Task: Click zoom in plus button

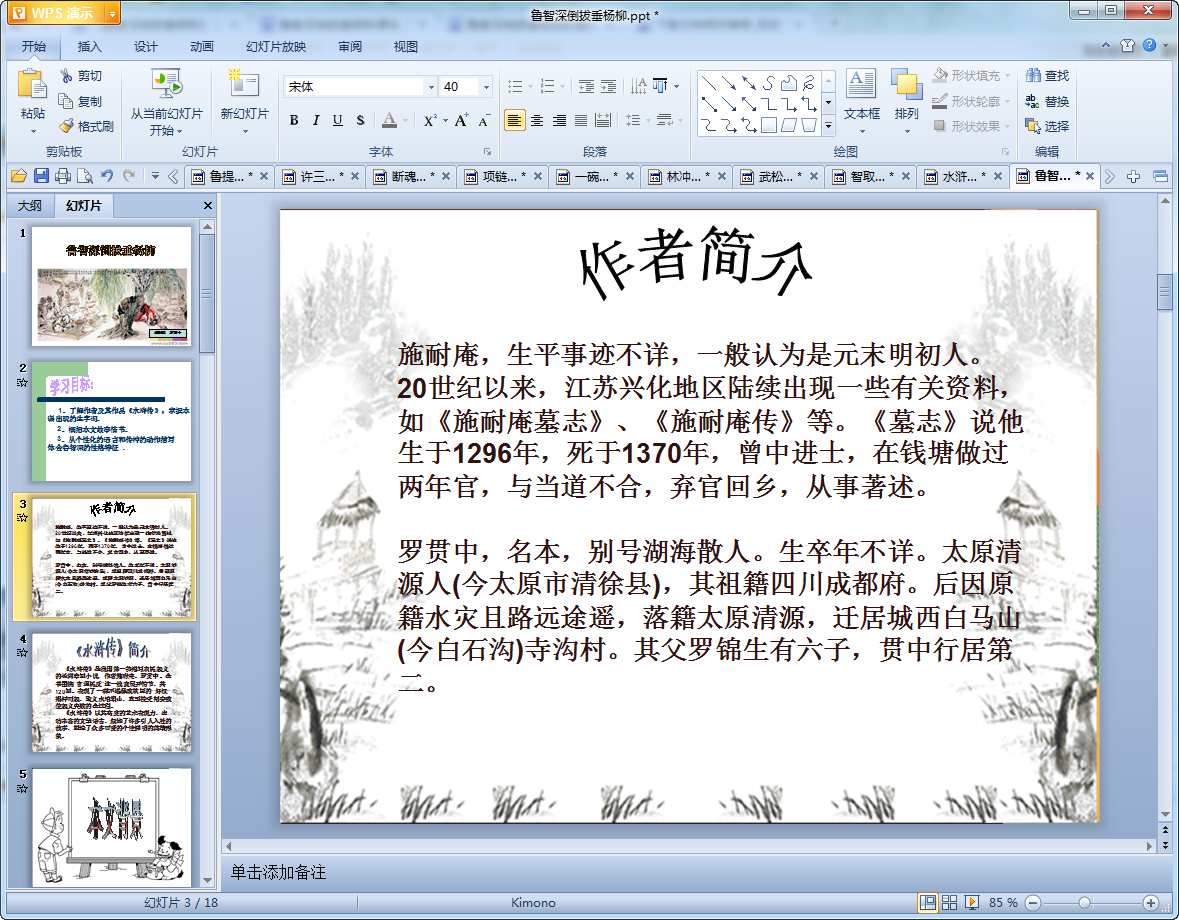Action: click(1150, 903)
